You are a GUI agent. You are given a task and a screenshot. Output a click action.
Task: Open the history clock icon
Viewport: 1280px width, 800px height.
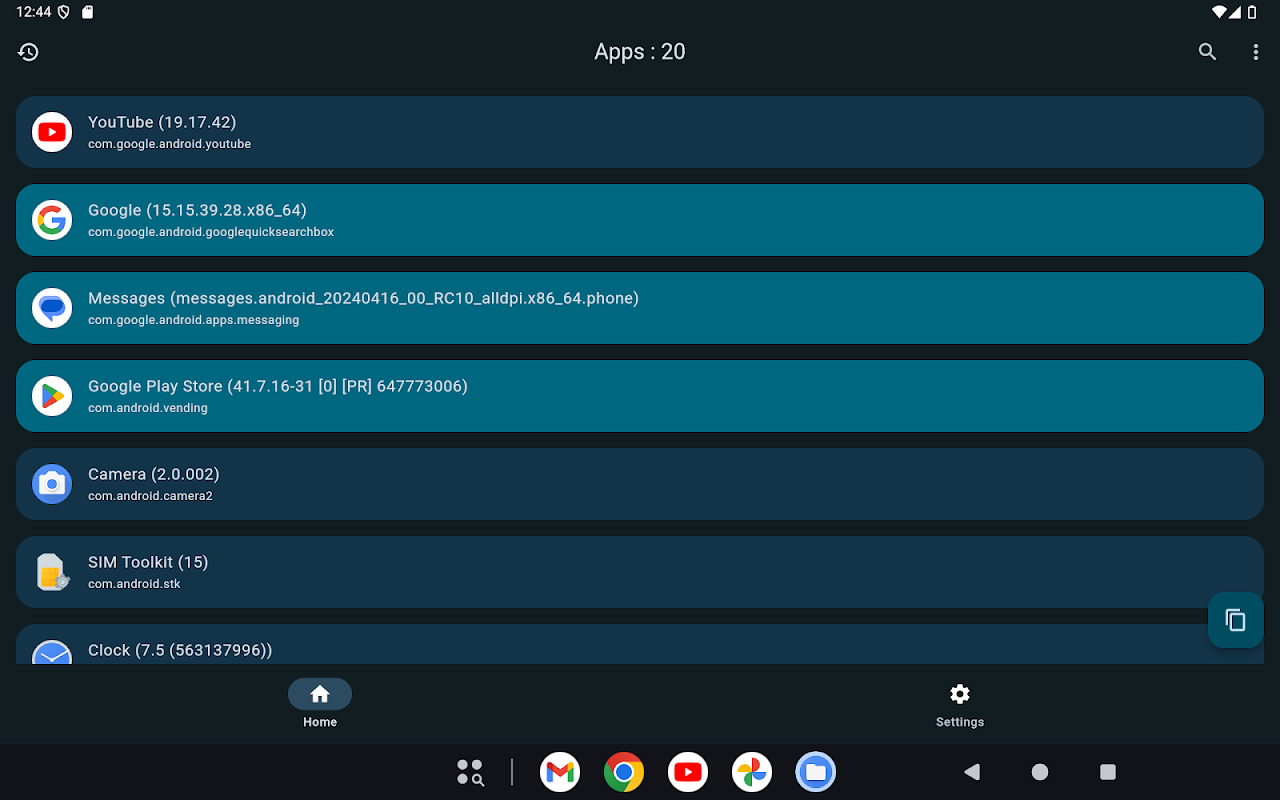click(x=28, y=52)
